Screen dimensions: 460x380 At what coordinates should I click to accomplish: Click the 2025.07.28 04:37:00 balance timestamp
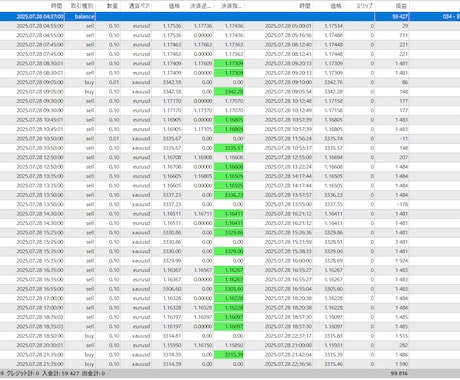[x=40, y=16]
